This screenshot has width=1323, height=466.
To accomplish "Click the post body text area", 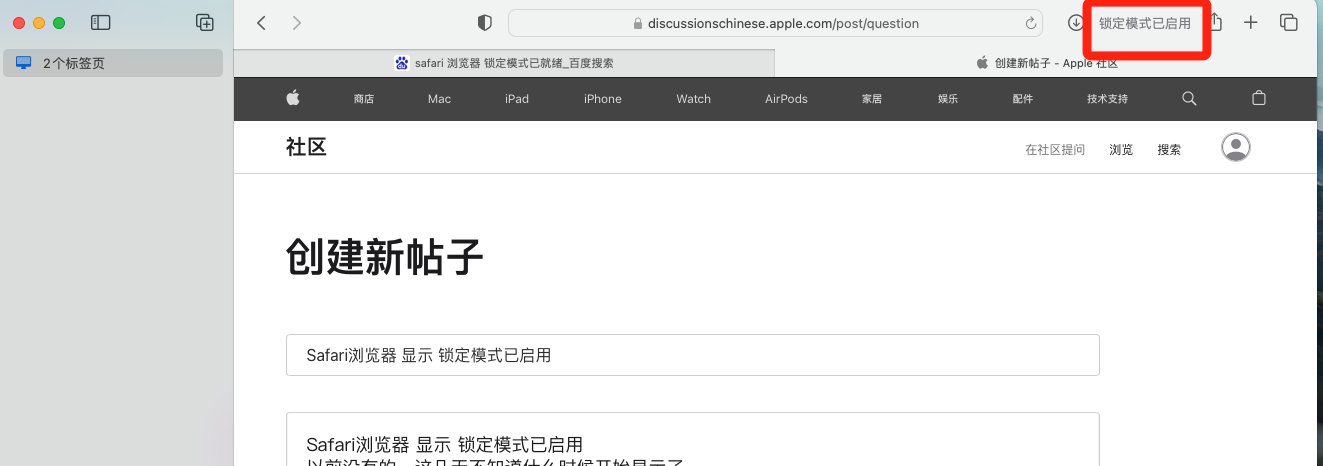I will click(692, 439).
